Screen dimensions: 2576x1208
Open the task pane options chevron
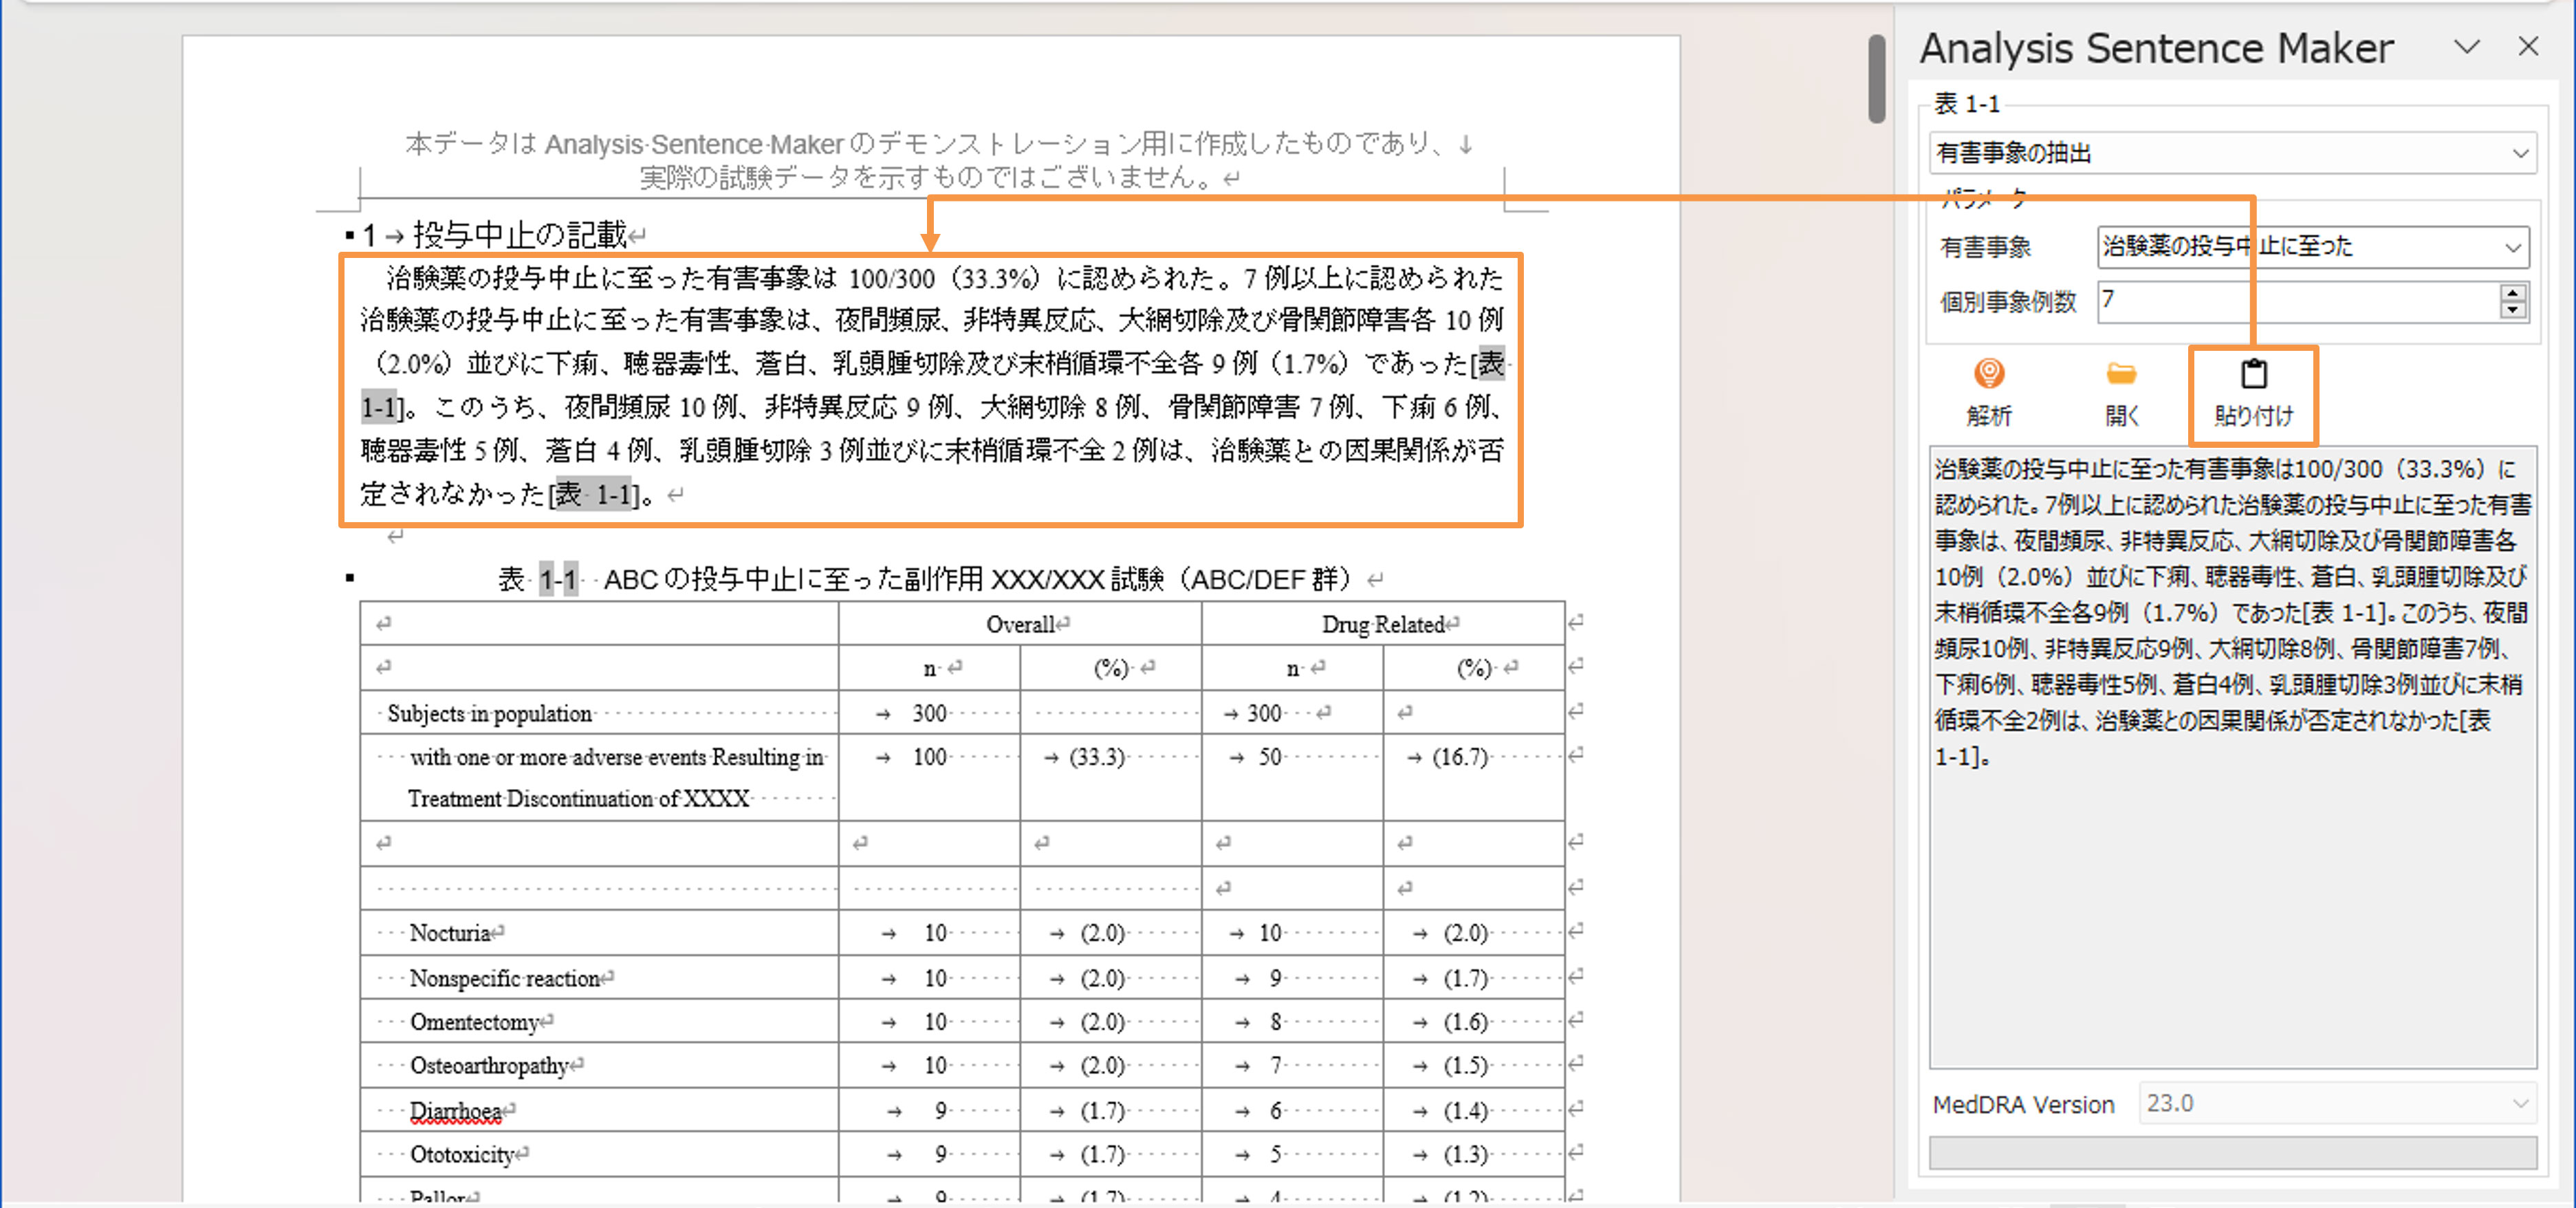pos(2466,47)
